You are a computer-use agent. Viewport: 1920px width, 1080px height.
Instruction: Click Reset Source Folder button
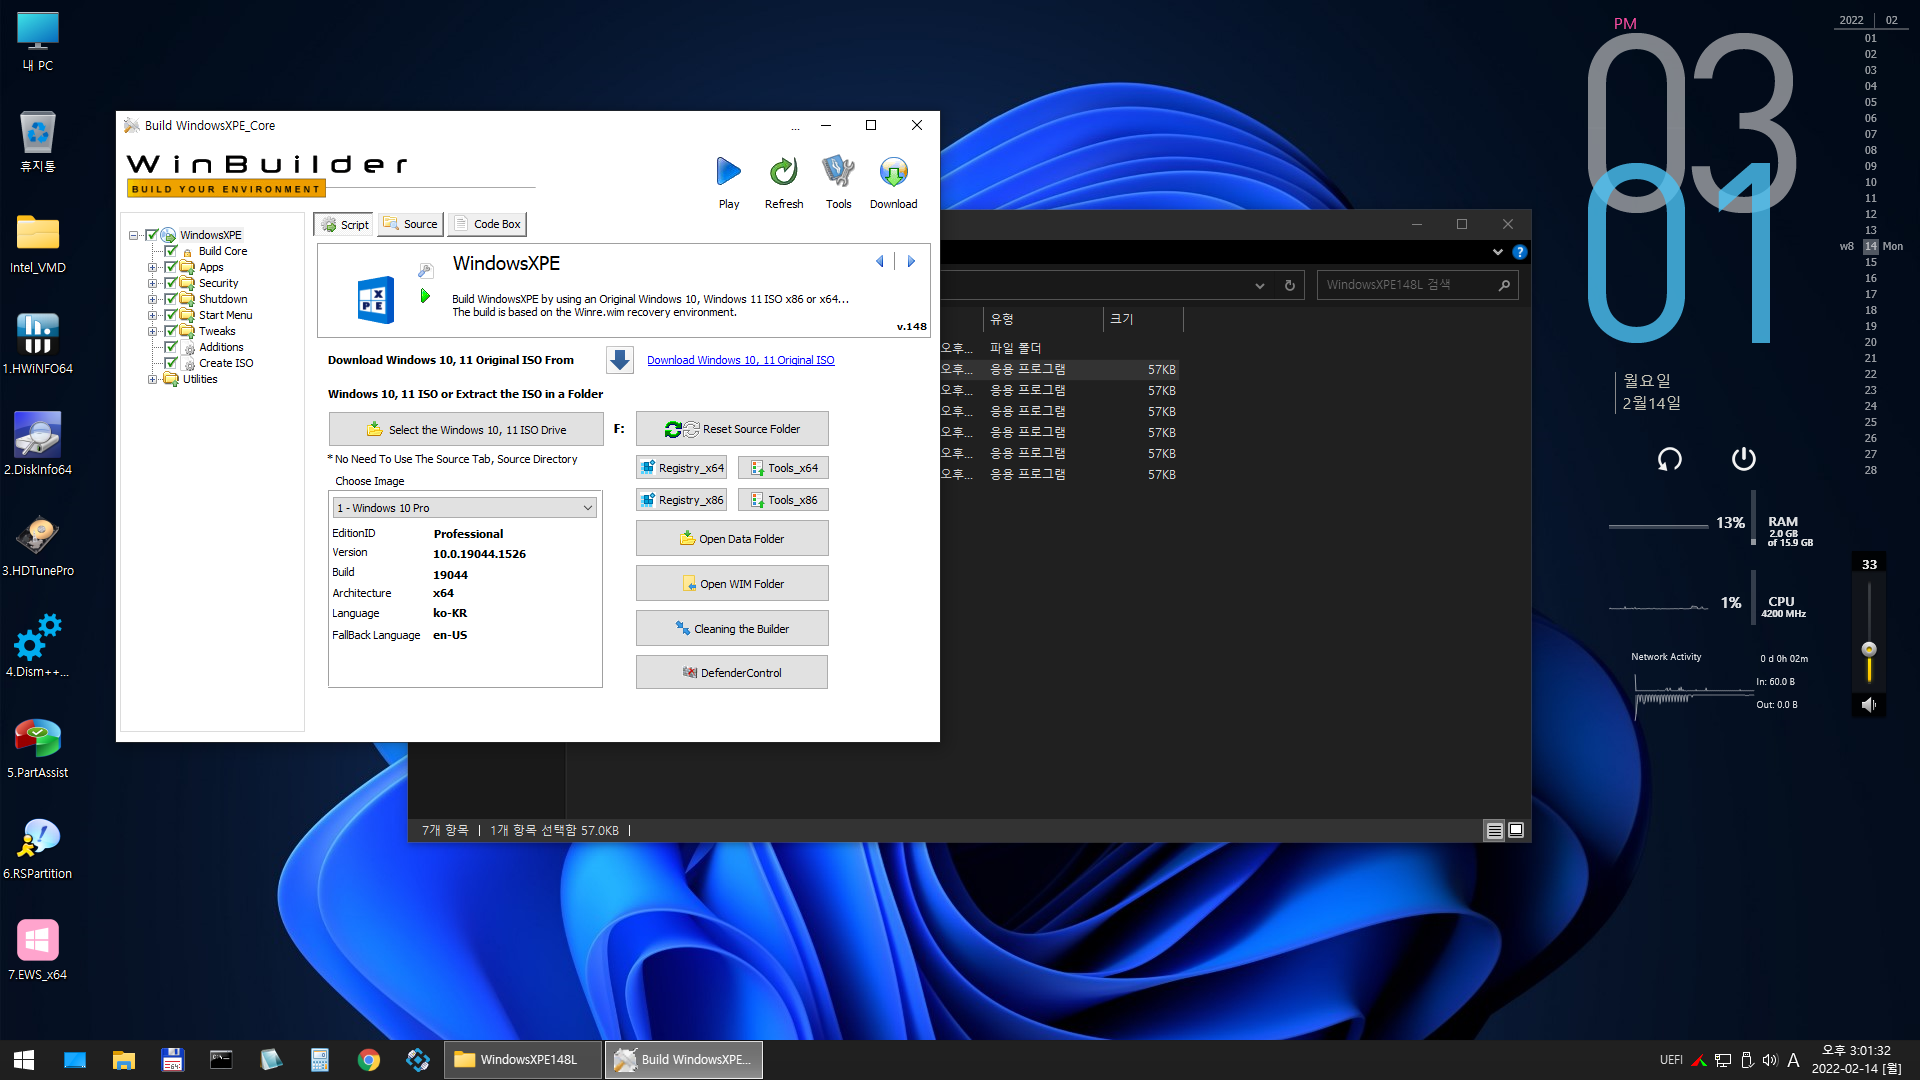tap(732, 429)
